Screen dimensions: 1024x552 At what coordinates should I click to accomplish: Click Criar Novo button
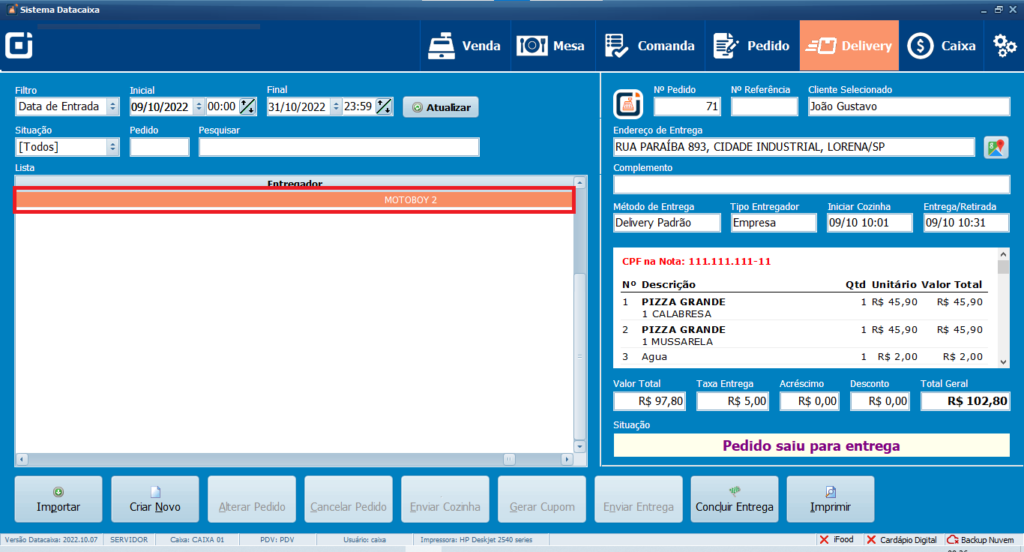155,499
